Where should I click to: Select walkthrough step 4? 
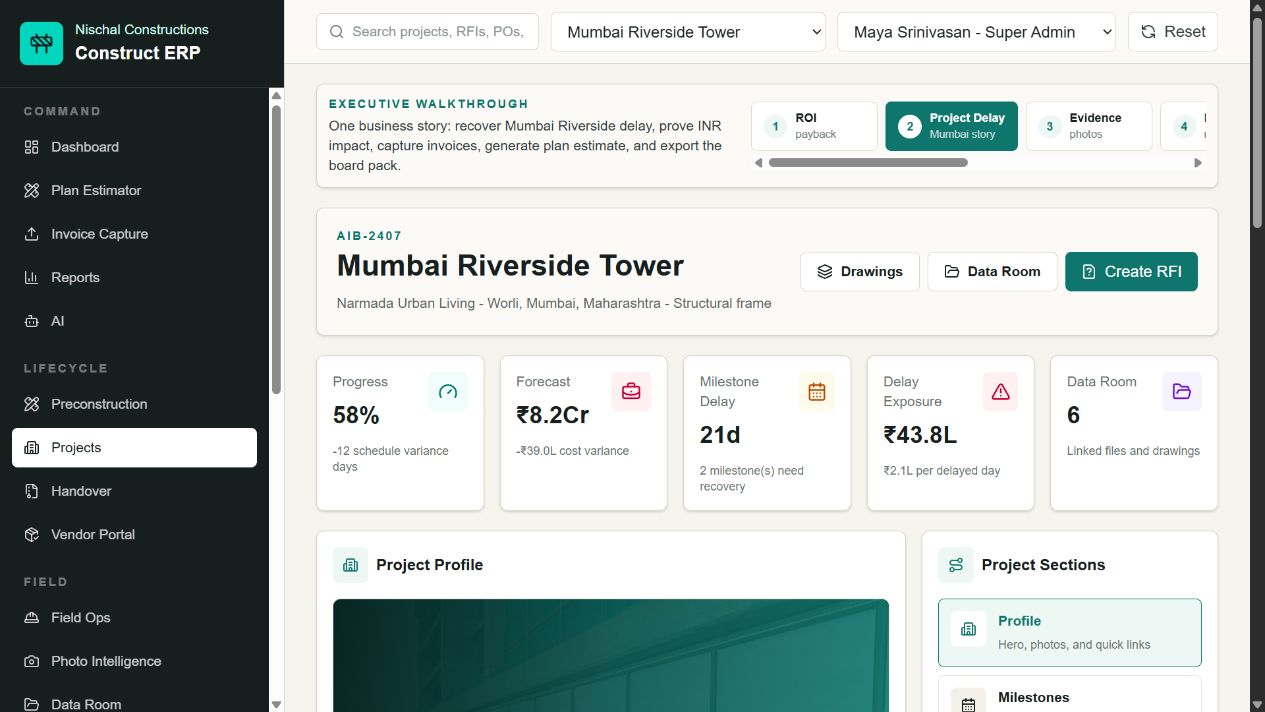pos(1184,126)
